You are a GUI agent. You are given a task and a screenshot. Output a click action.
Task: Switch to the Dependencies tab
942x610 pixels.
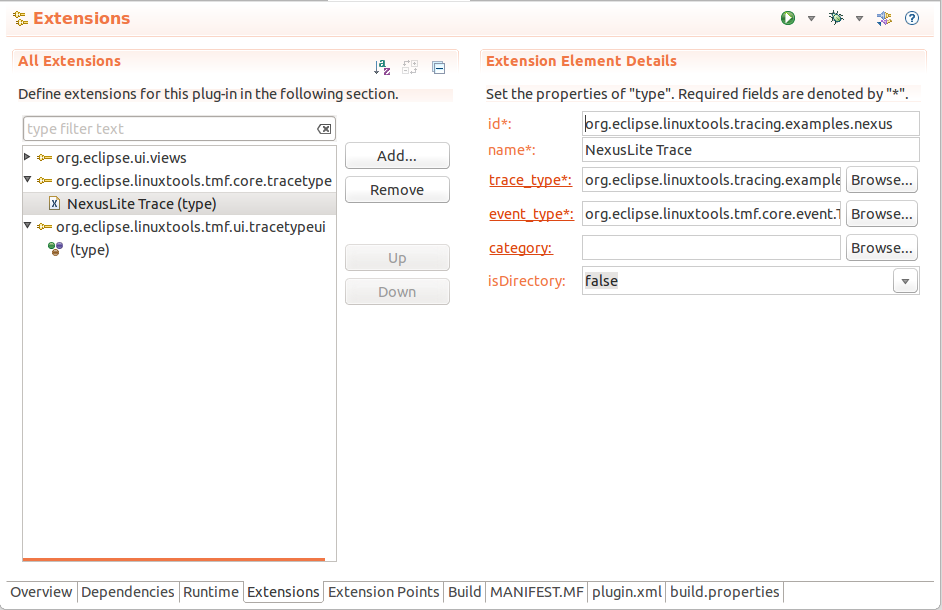[x=128, y=592]
